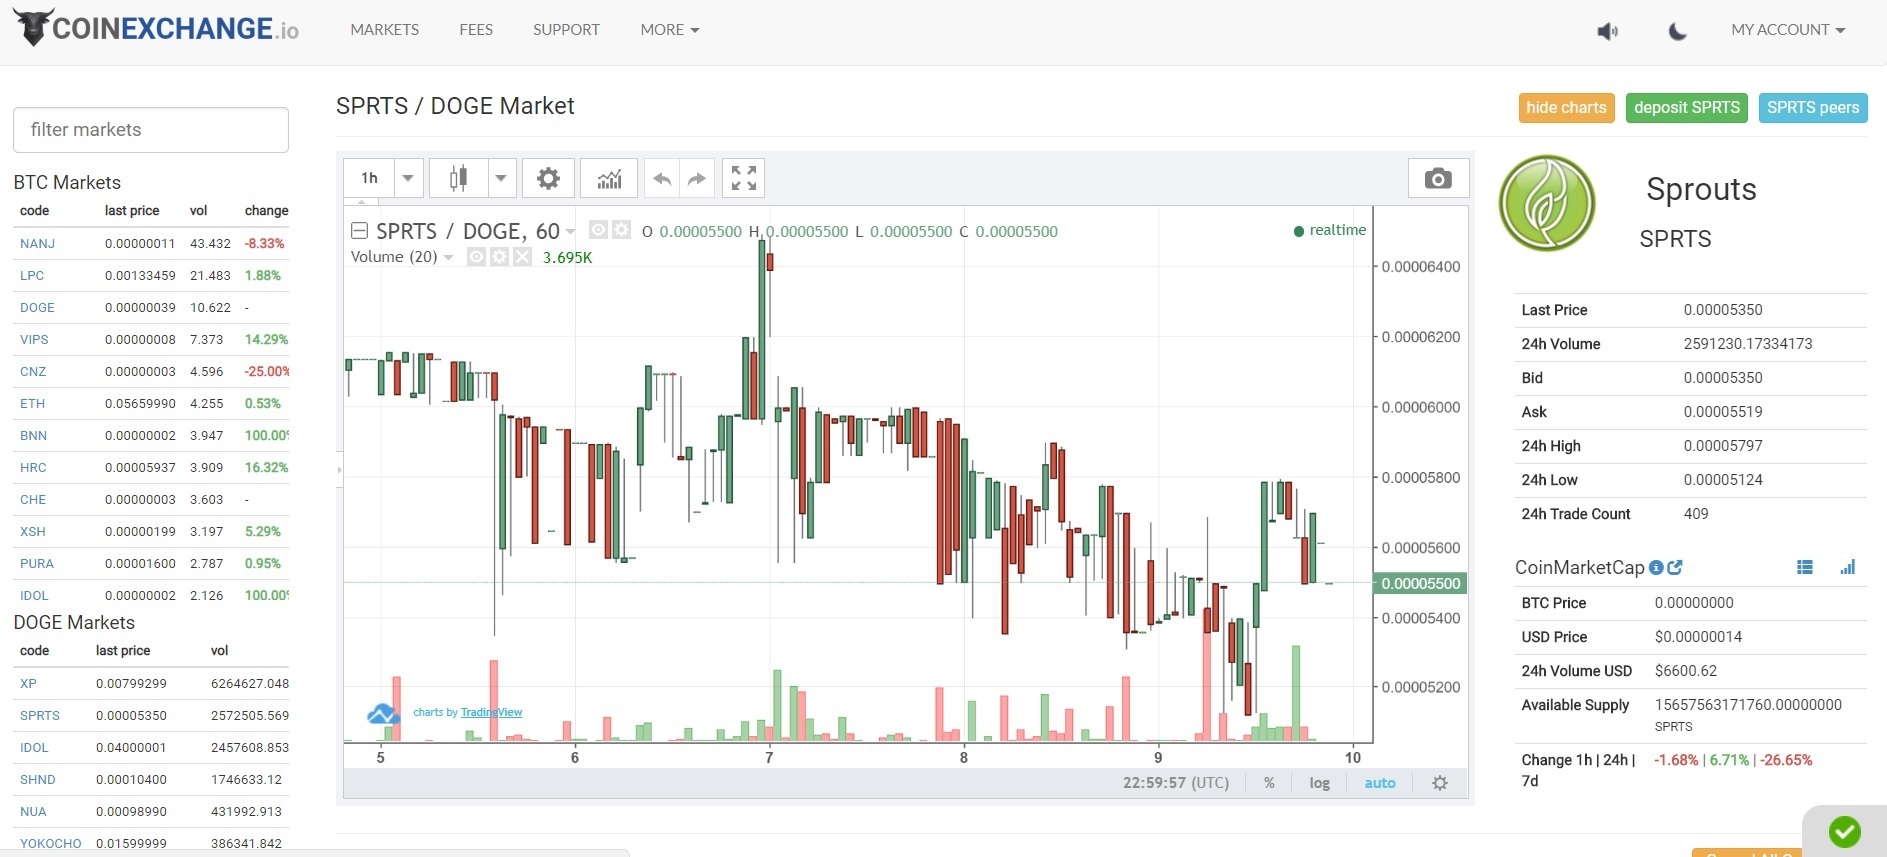The width and height of the screenshot is (1887, 857).
Task: Open the FEES page
Action: tap(476, 30)
